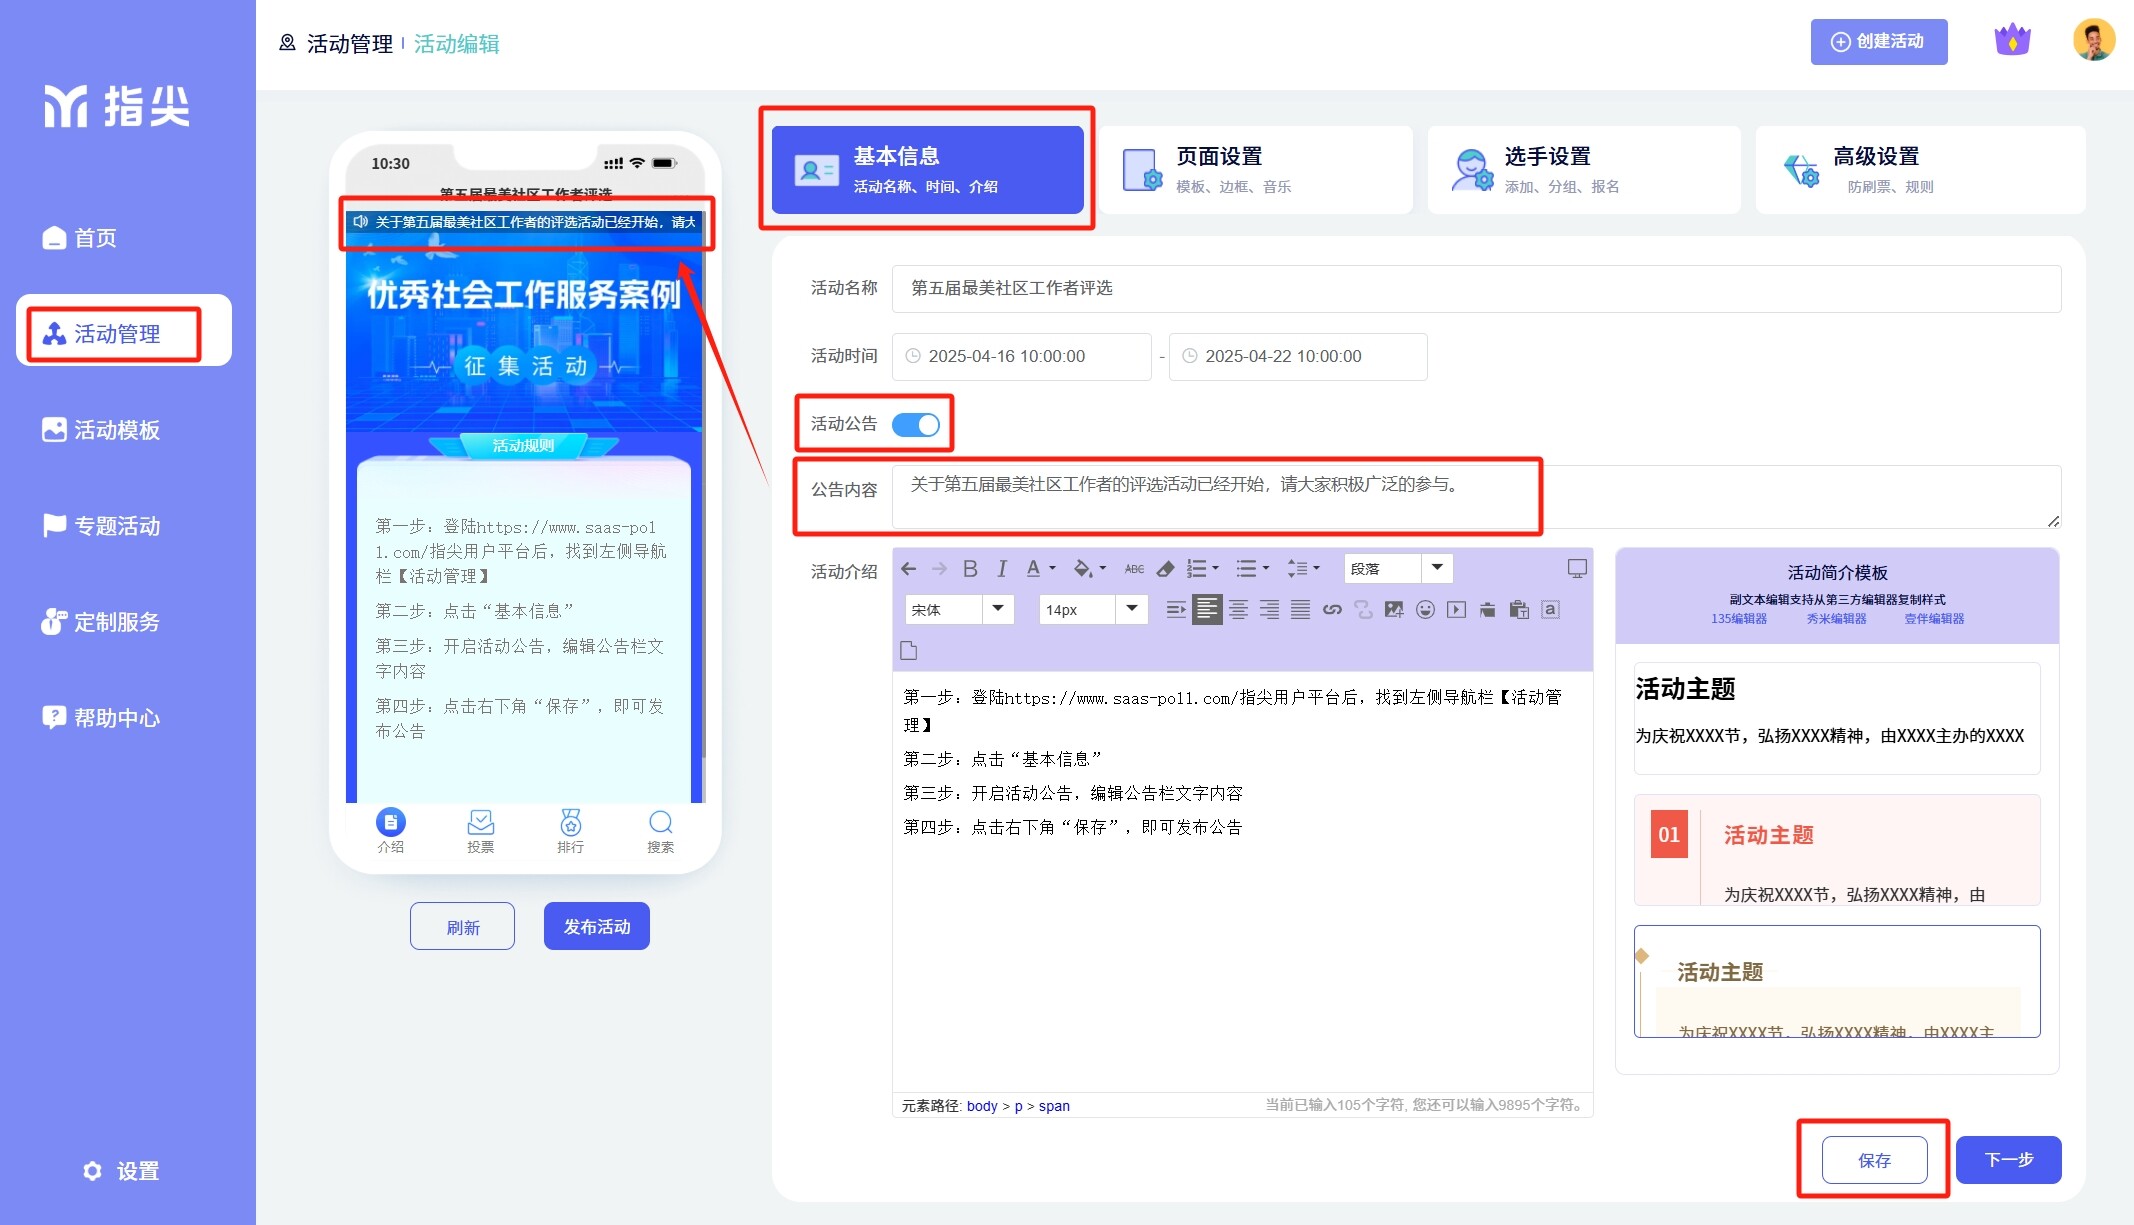This screenshot has height=1225, width=2134.
Task: Open the 基本信息 tab
Action: (927, 169)
